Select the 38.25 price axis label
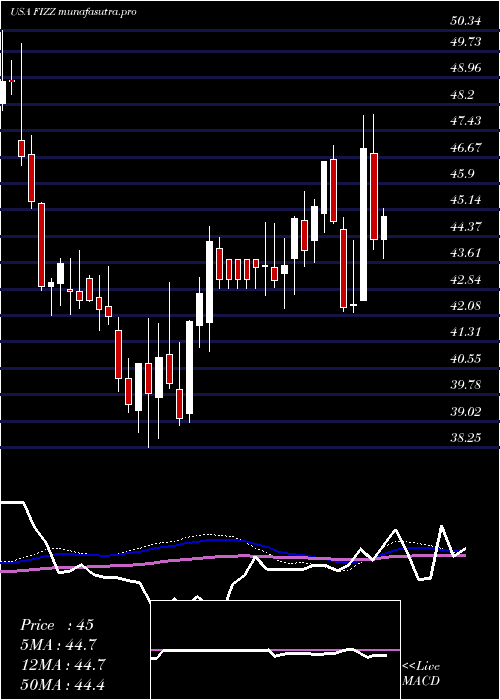This screenshot has width=500, height=700. coord(465,438)
